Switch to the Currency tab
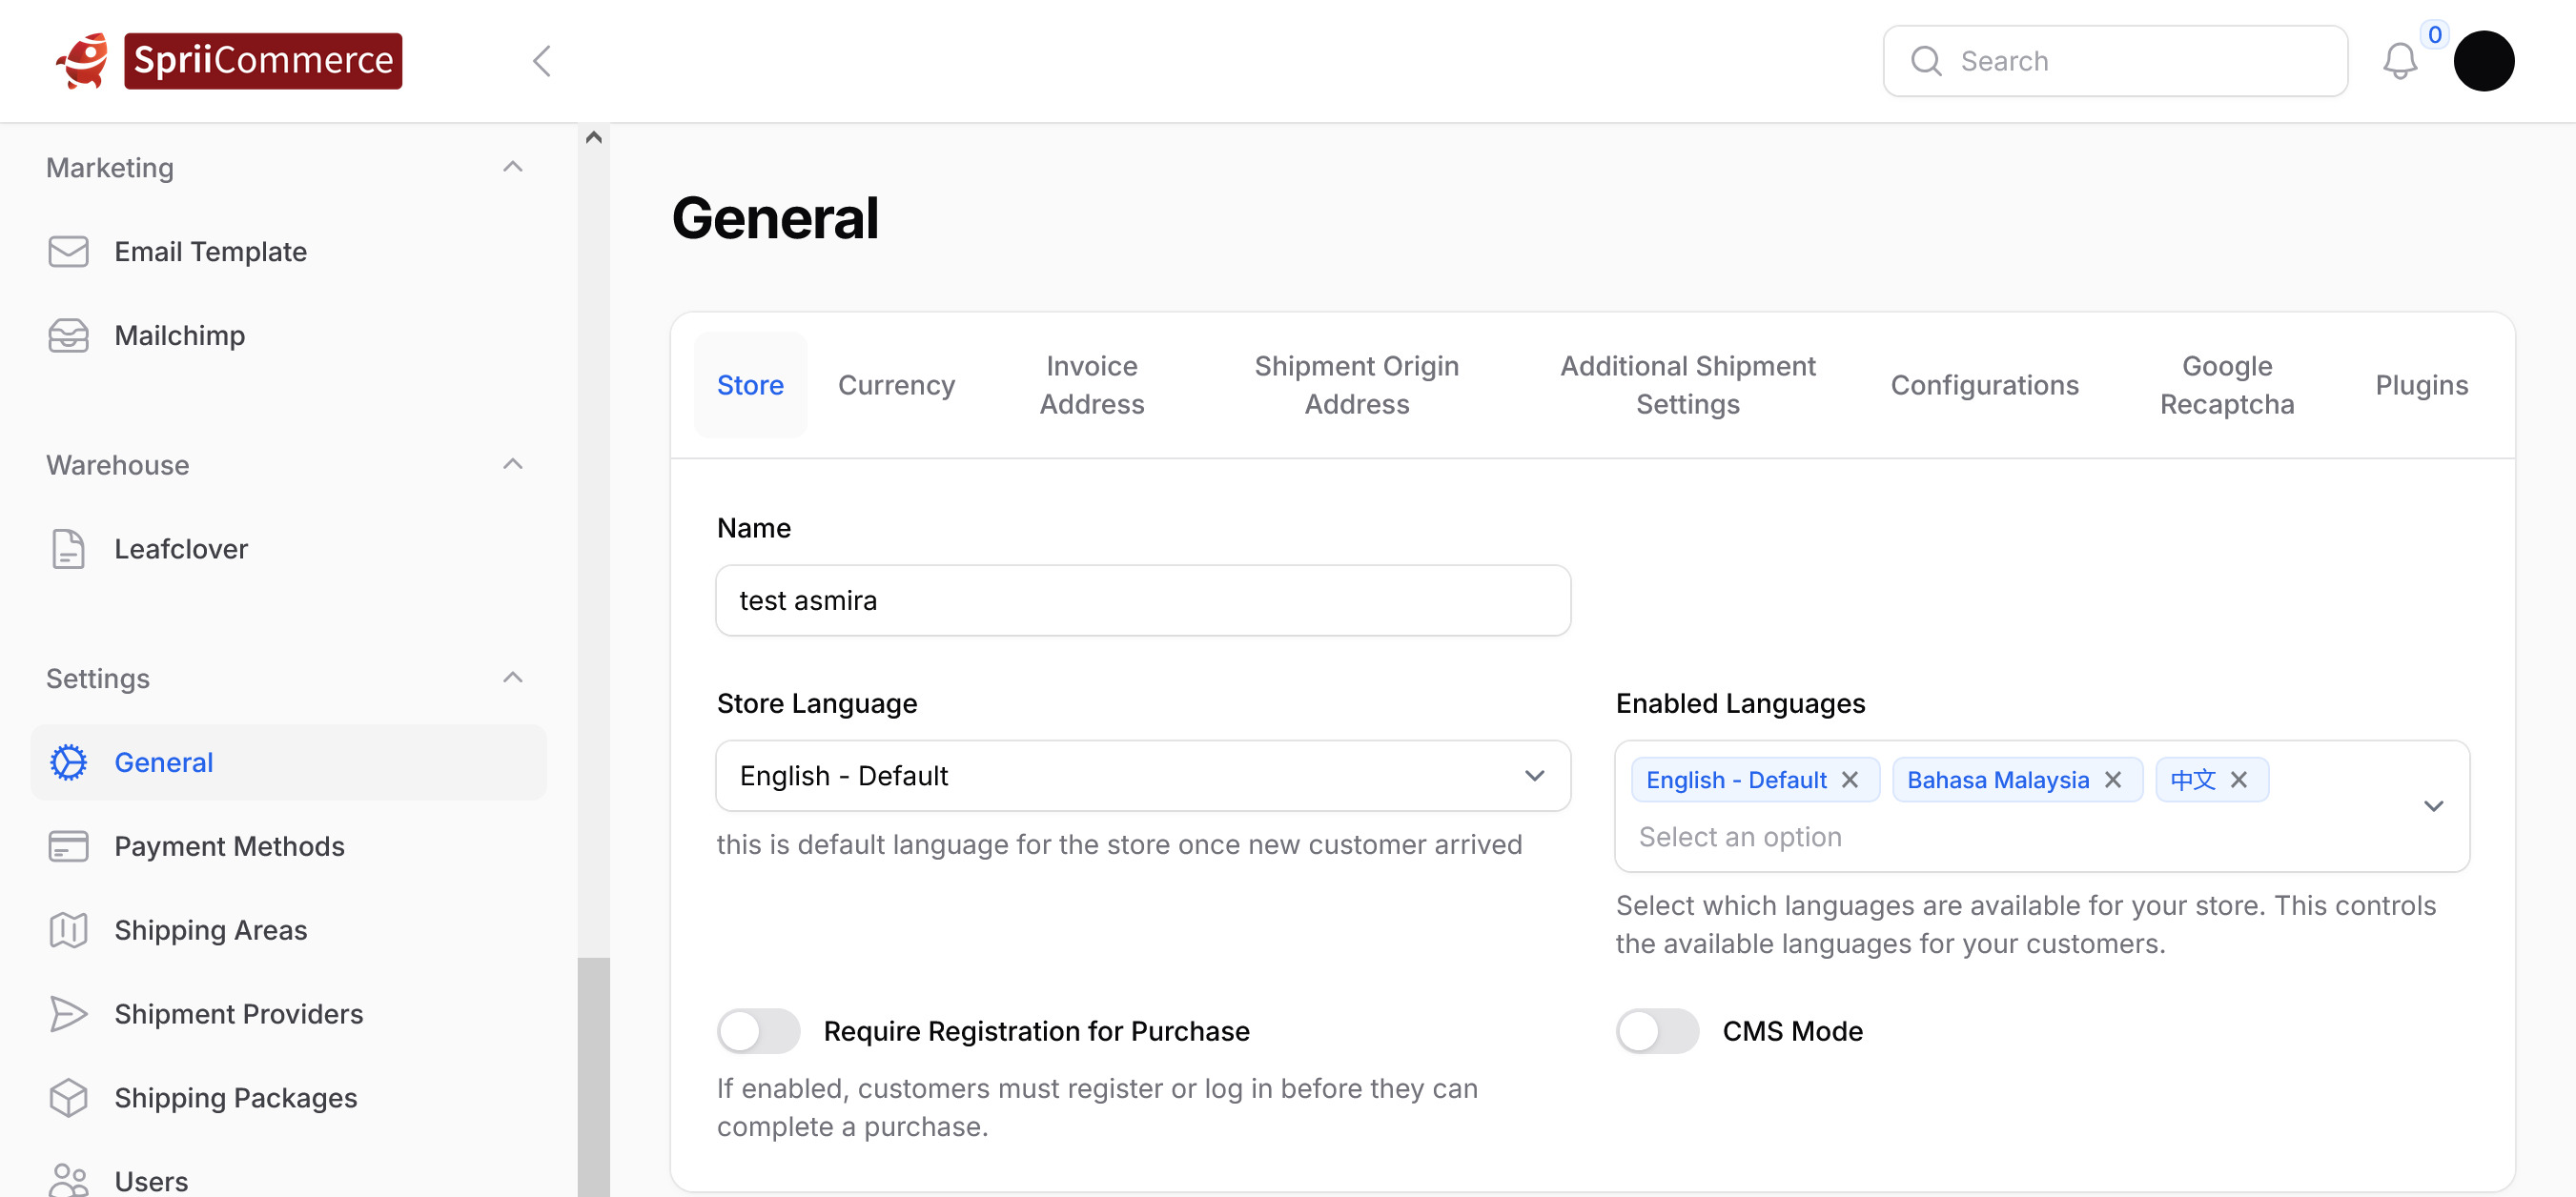 [895, 385]
